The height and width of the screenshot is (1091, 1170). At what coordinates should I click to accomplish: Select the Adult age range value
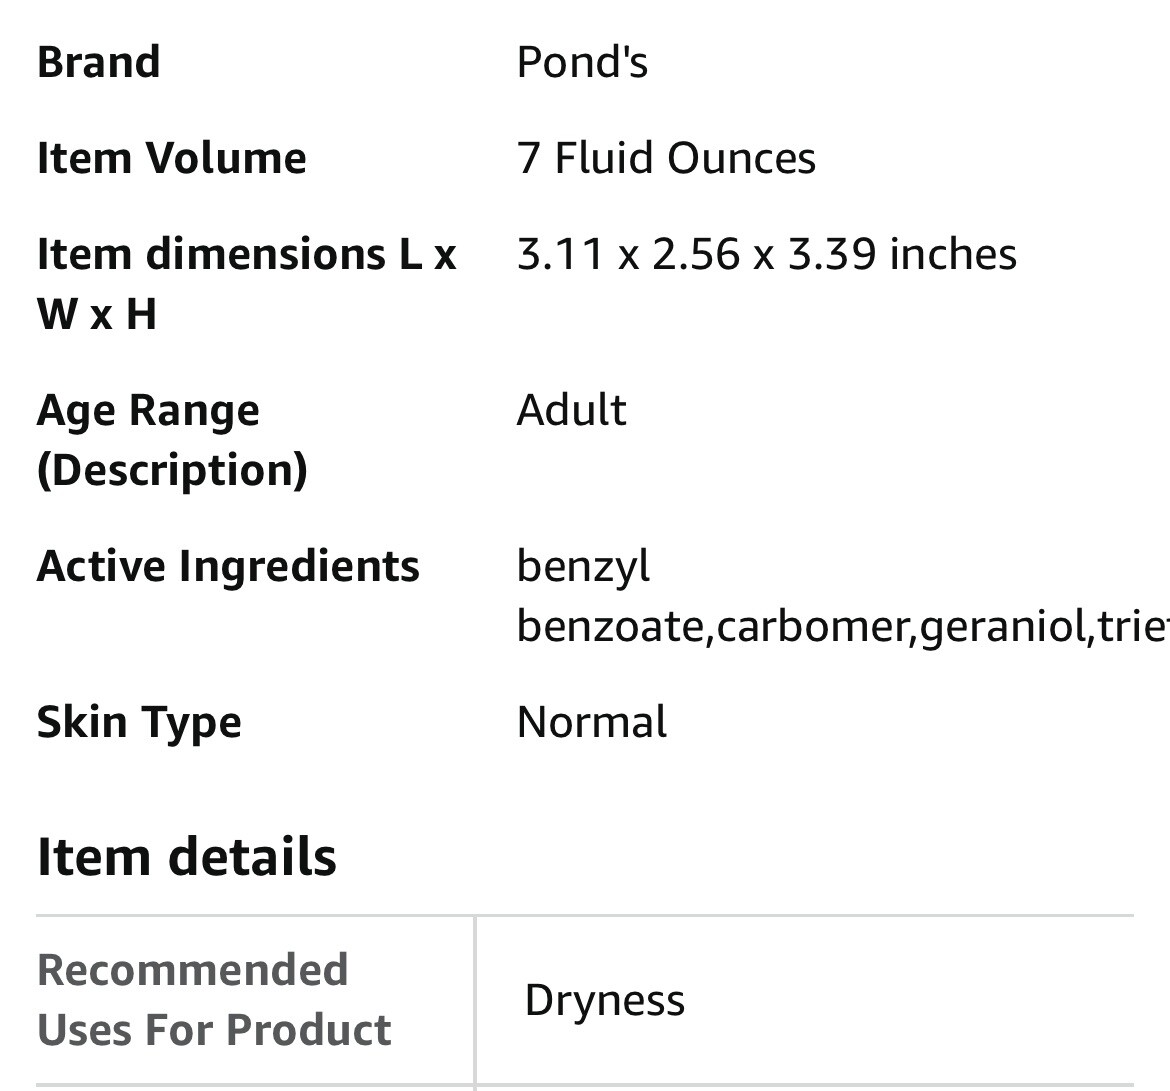point(571,410)
